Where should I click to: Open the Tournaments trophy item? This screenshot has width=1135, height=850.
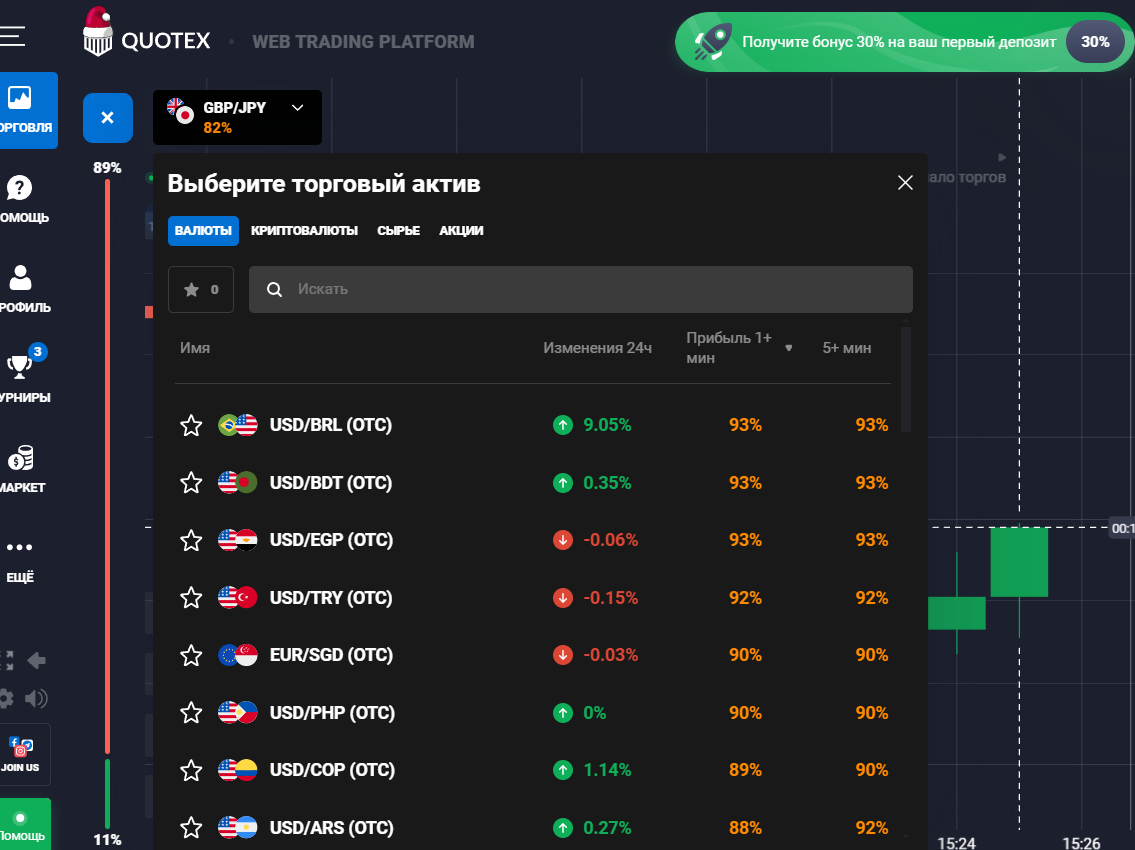pos(23,375)
